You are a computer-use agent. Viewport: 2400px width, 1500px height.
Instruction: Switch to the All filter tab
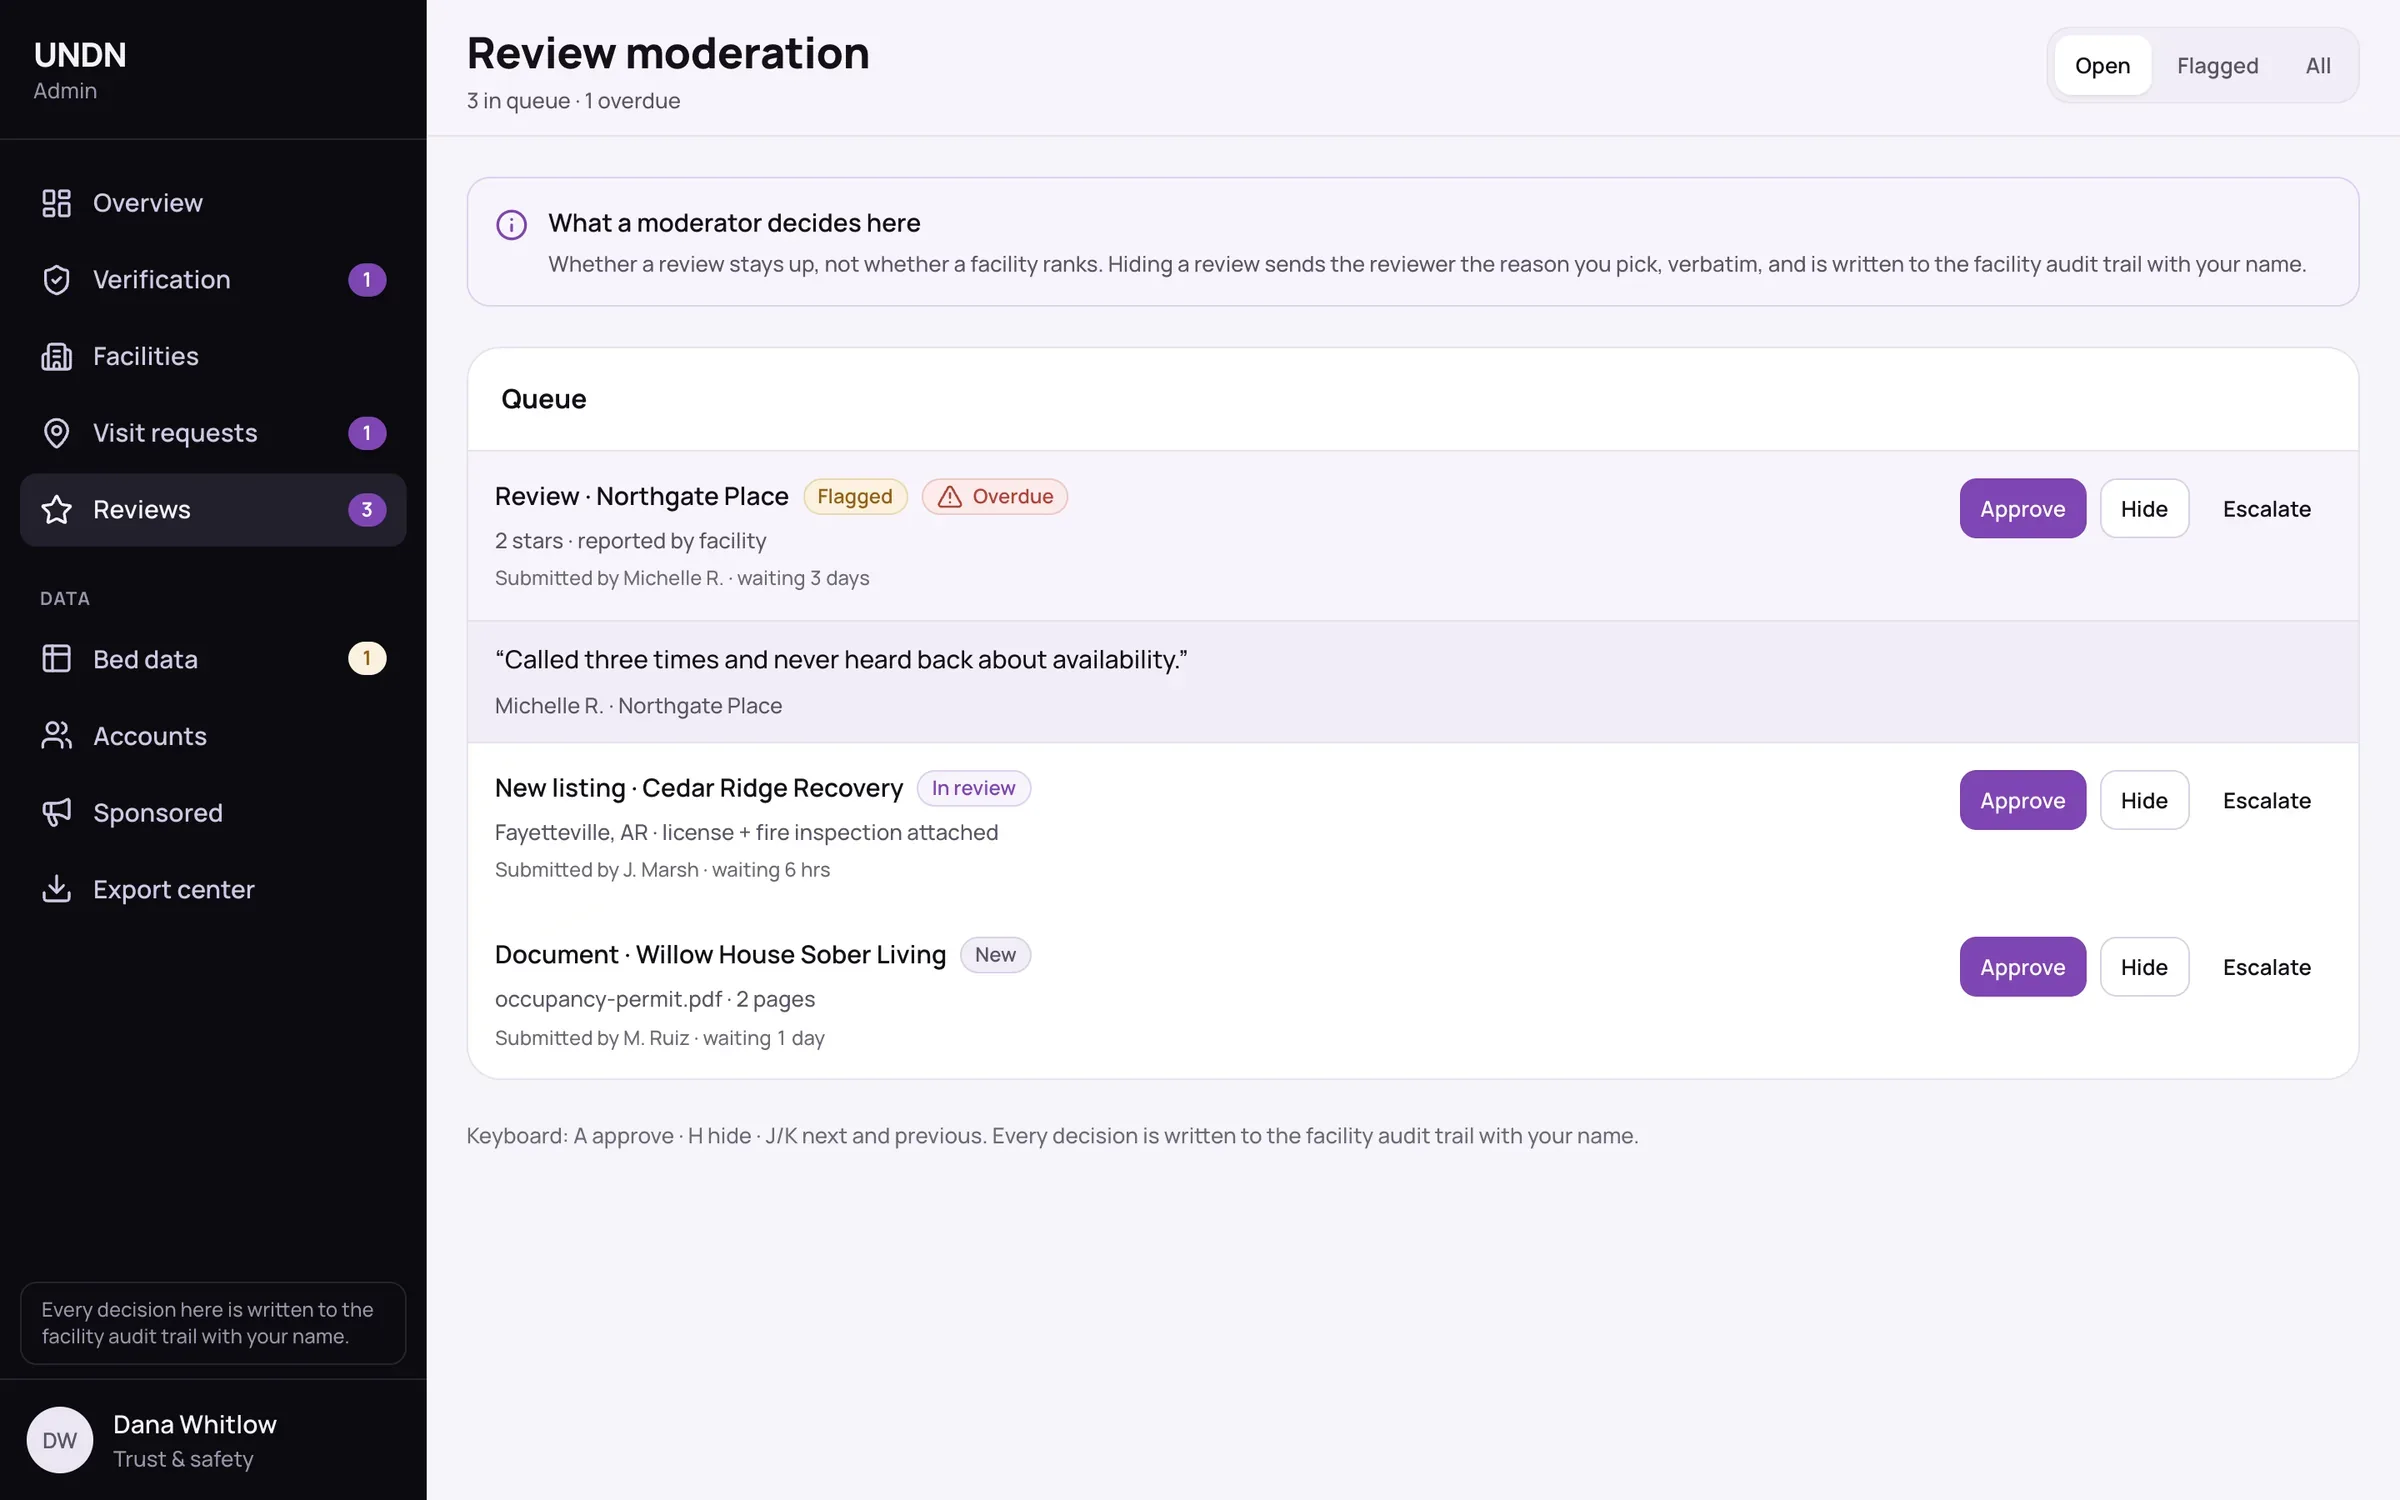click(x=2318, y=66)
